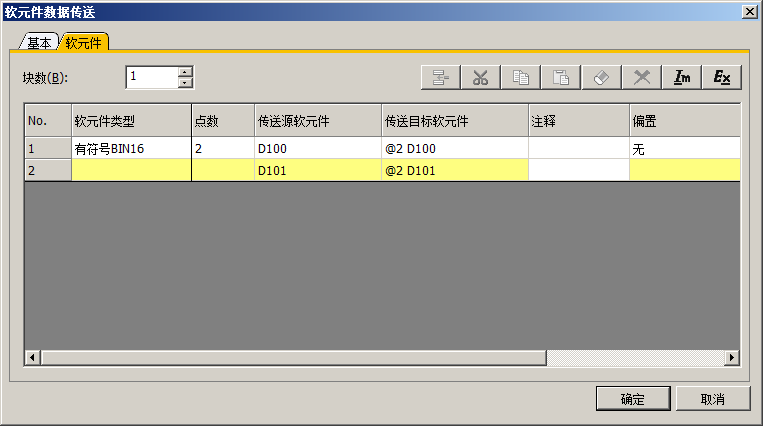
Task: Close the 软元件数据传送 dialog
Action: pos(749,10)
